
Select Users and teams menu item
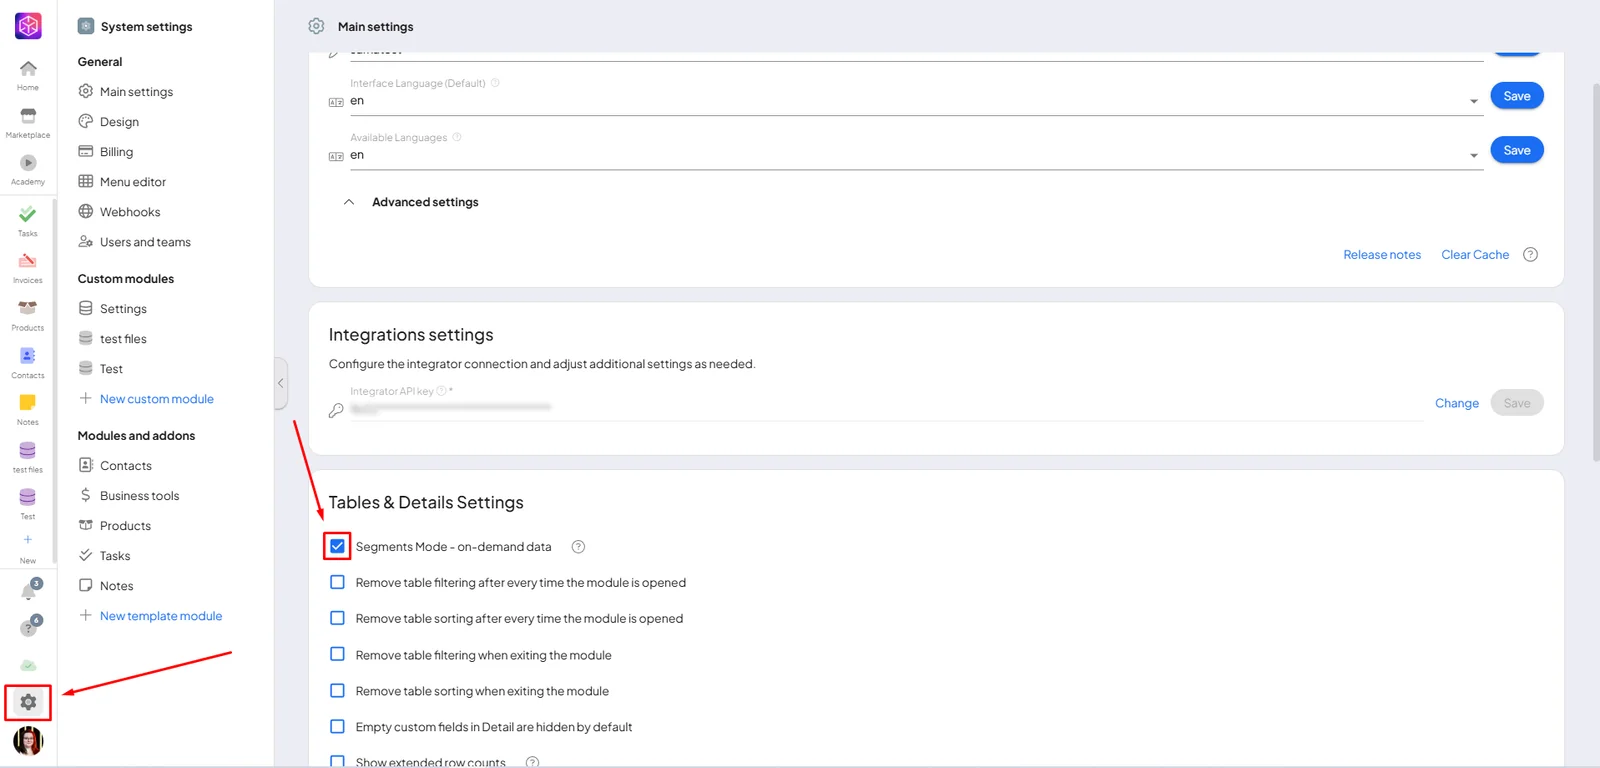[145, 242]
